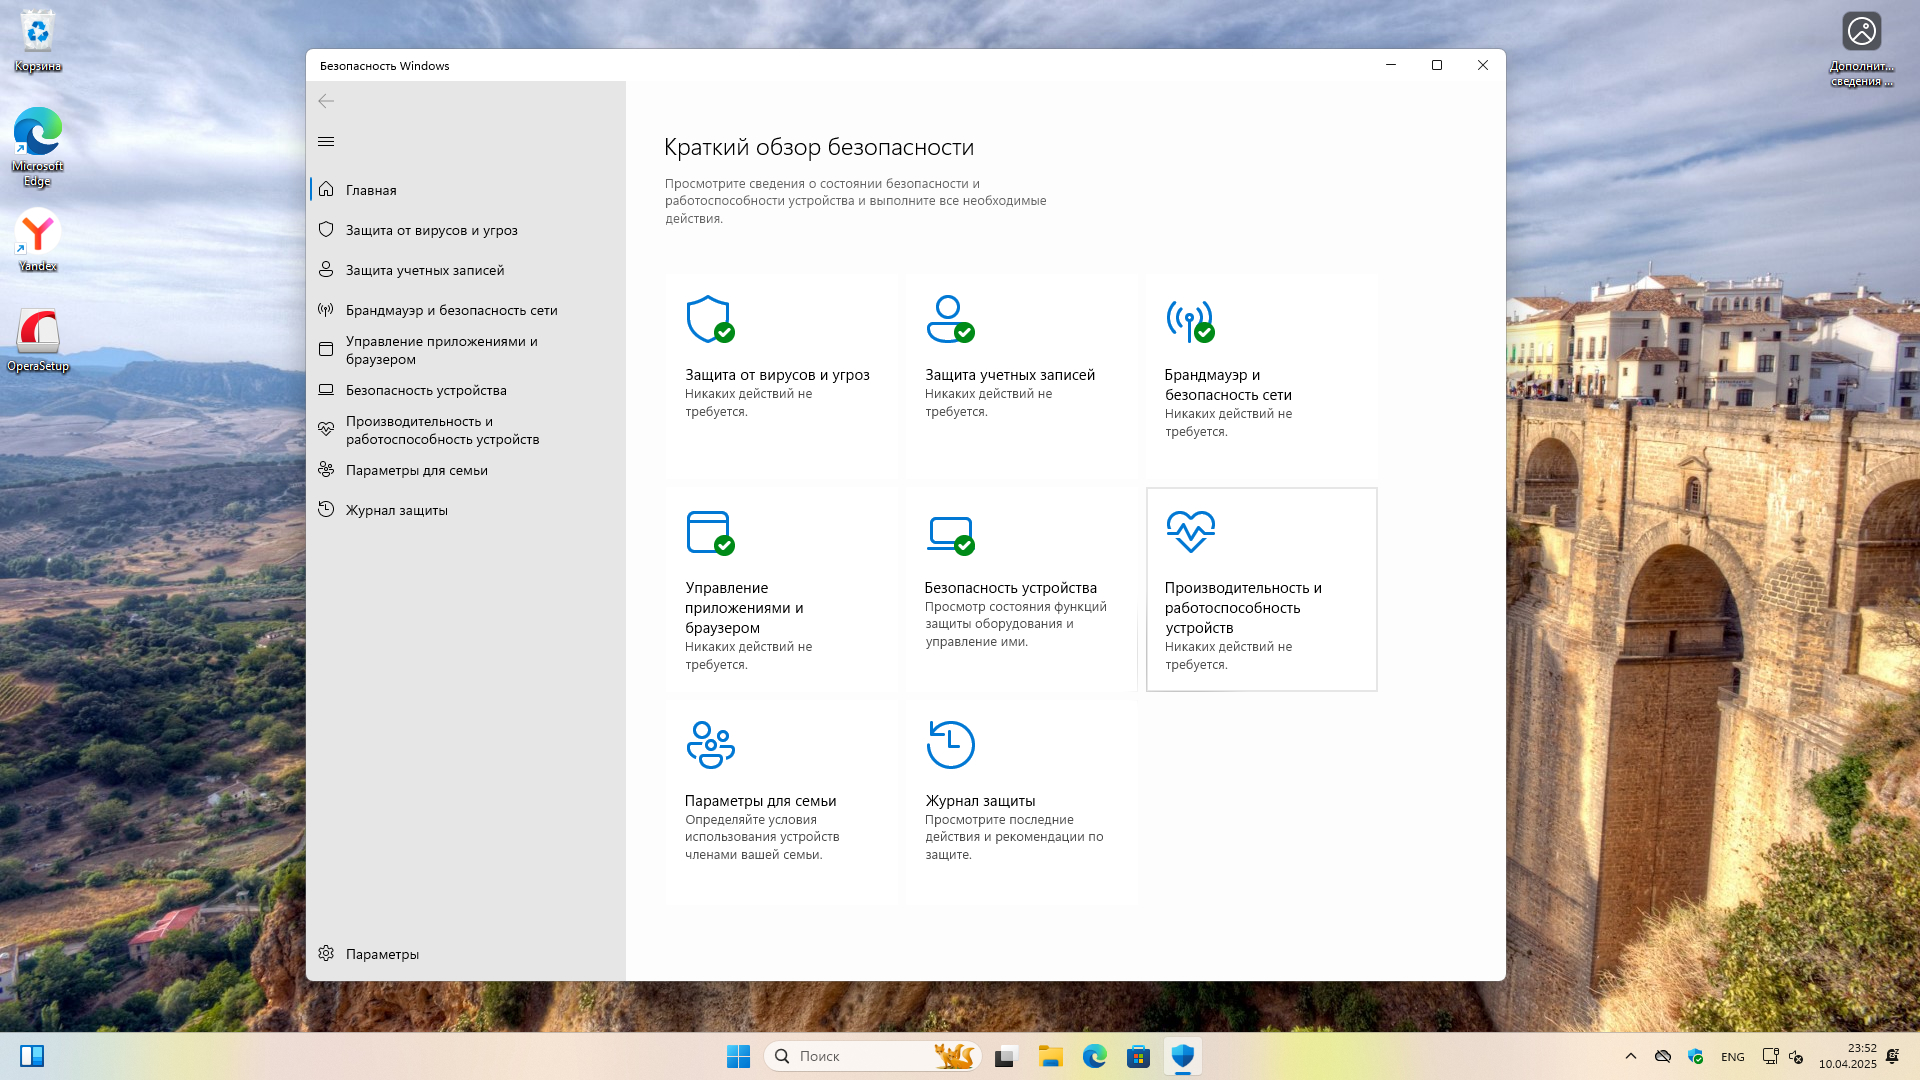Open 'Брандмауэр и безопасность сети' sidebar item
The width and height of the screenshot is (1920, 1080).
click(451, 310)
